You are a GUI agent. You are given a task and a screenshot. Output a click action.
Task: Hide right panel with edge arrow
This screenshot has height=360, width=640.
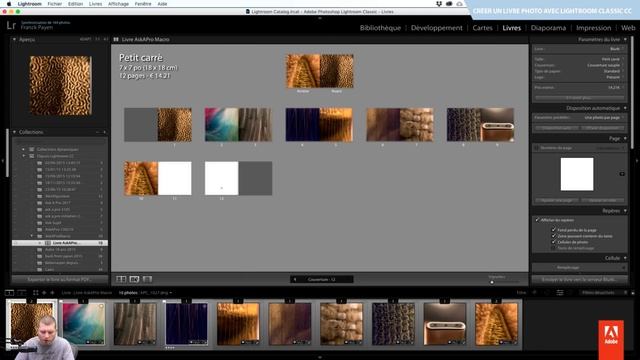(638, 161)
